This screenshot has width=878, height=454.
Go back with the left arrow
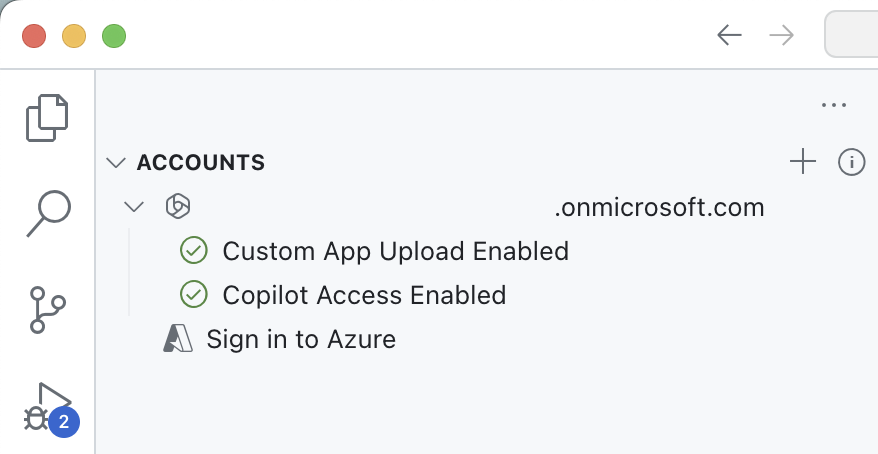point(729,36)
